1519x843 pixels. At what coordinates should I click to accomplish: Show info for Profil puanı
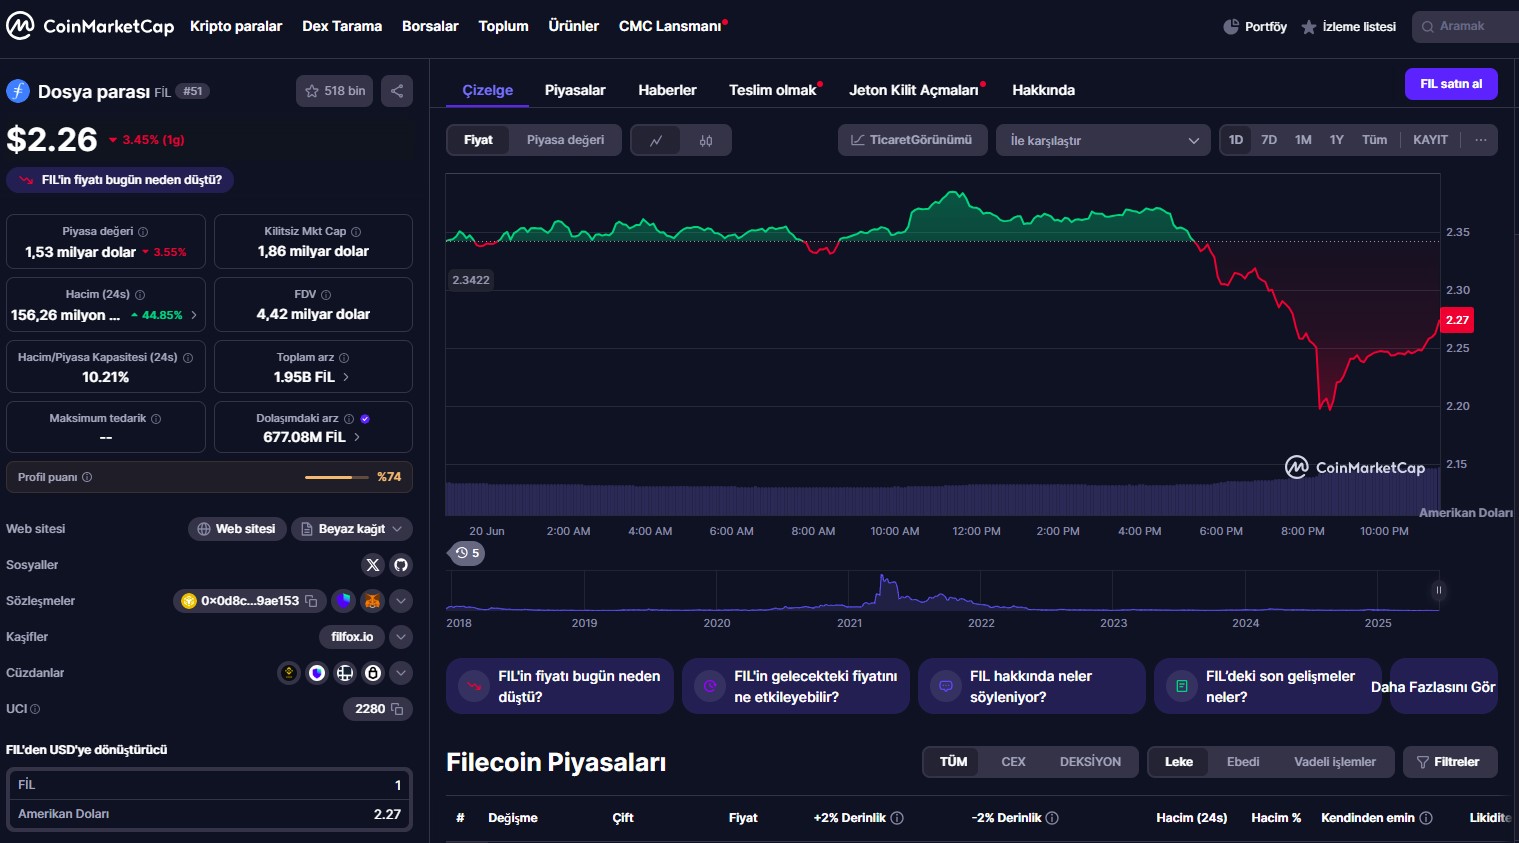pos(87,477)
